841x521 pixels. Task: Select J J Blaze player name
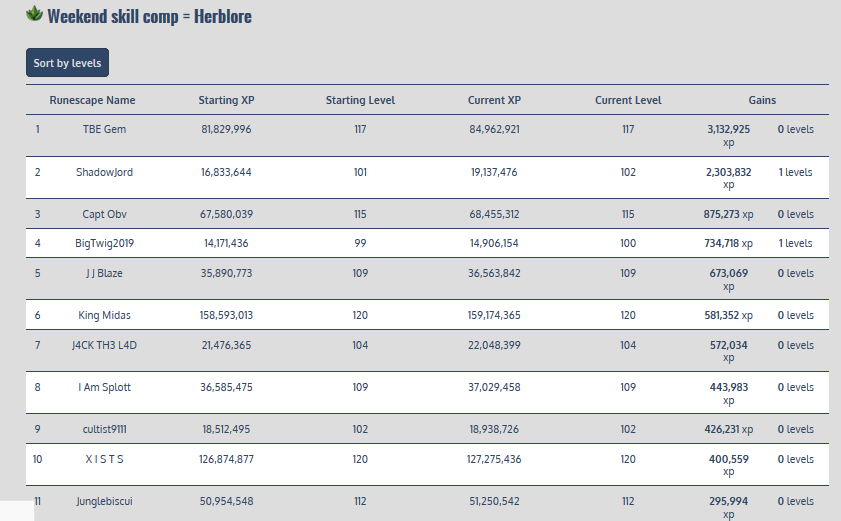104,273
